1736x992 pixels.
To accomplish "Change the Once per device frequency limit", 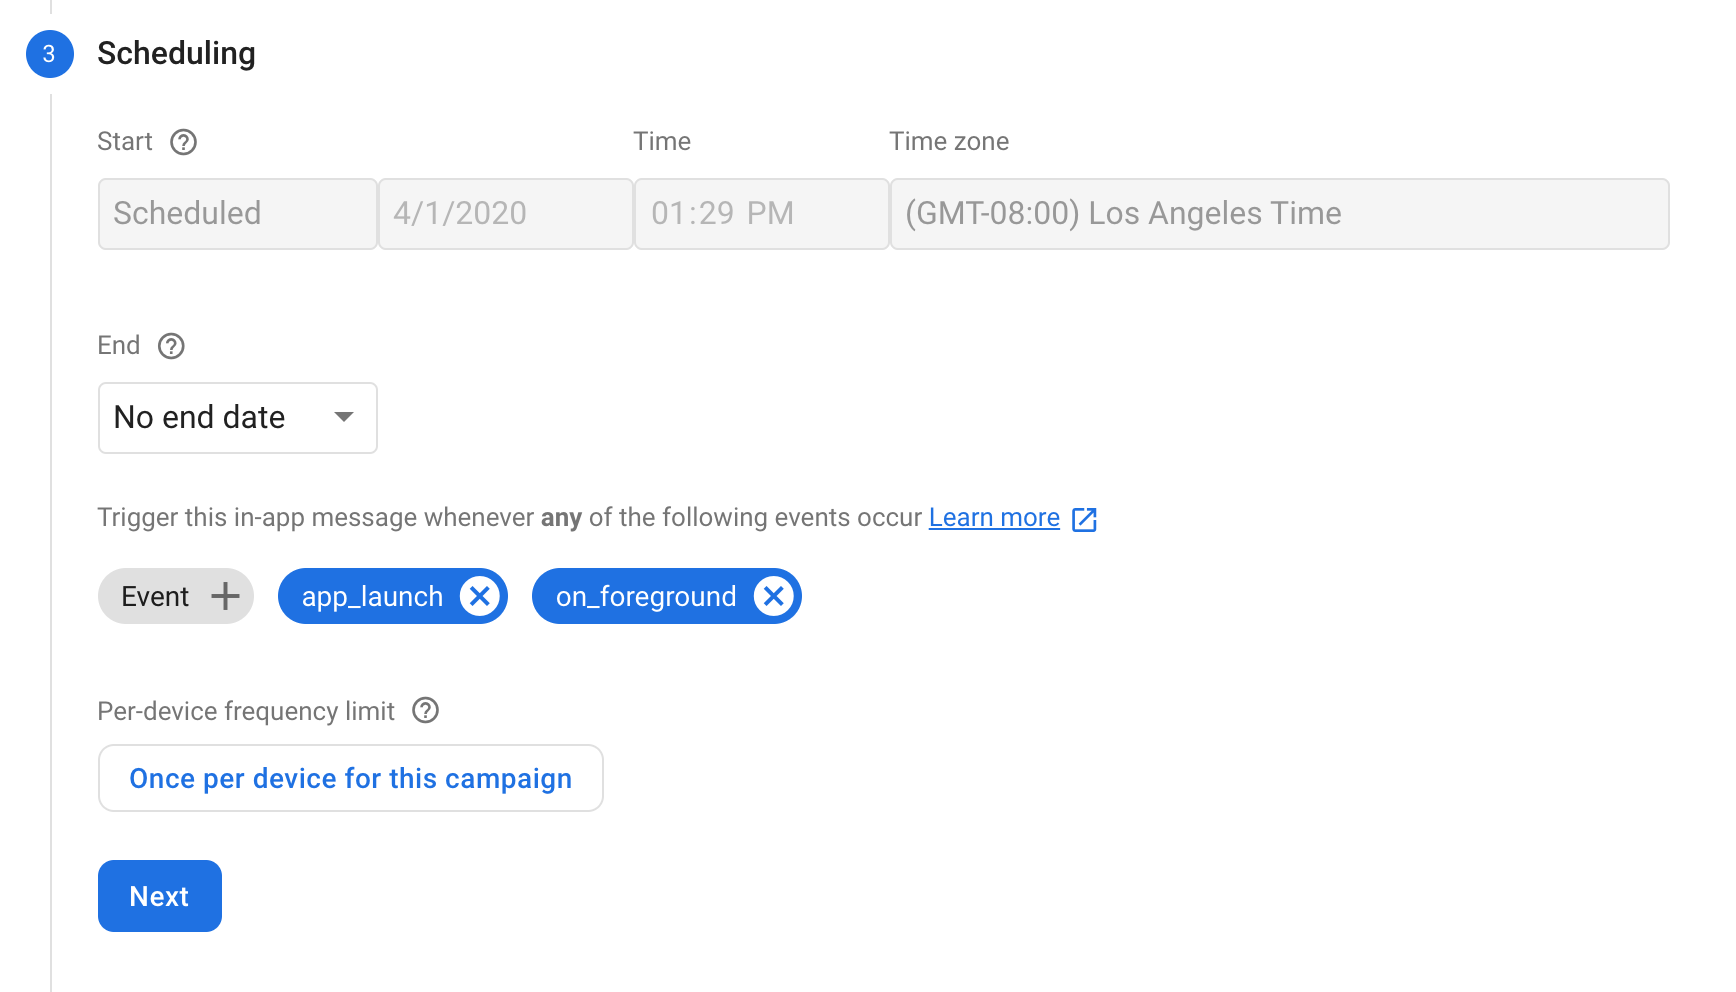I will [350, 778].
